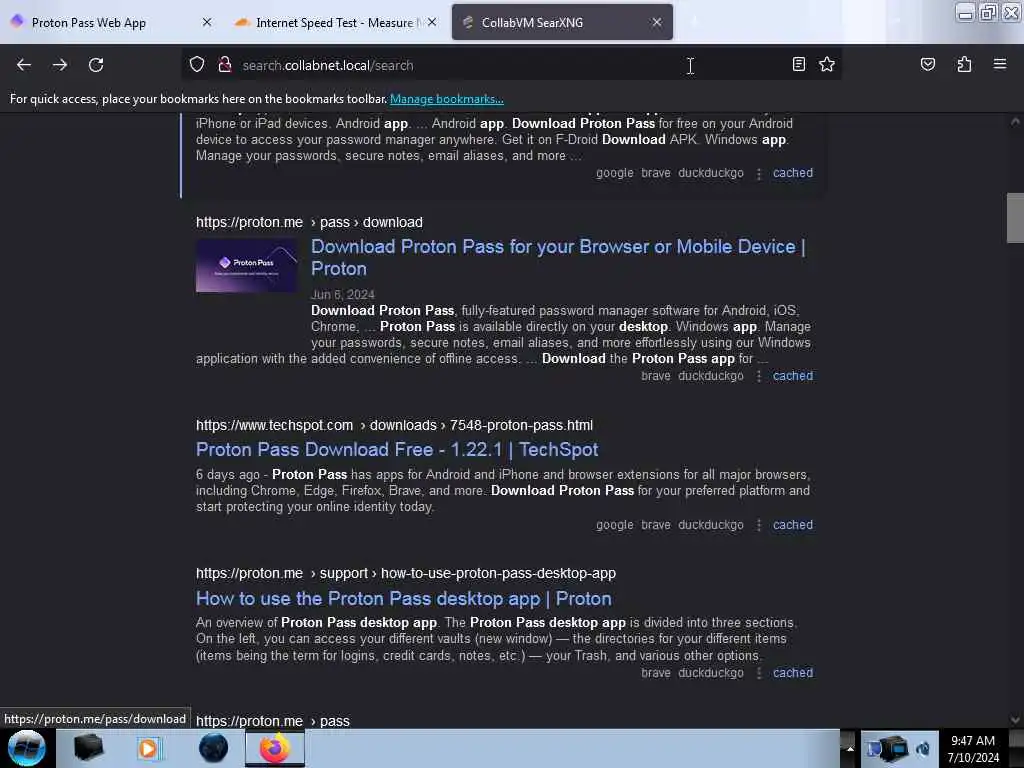The width and height of the screenshot is (1024, 768).
Task: Expand options menu for desktop app support result
Action: (x=759, y=673)
